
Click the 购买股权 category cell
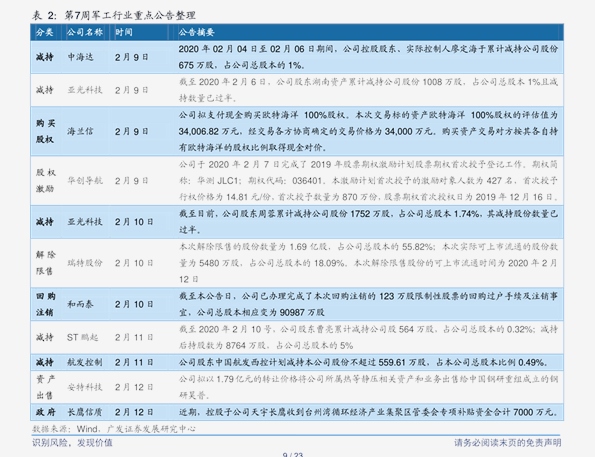point(46,131)
